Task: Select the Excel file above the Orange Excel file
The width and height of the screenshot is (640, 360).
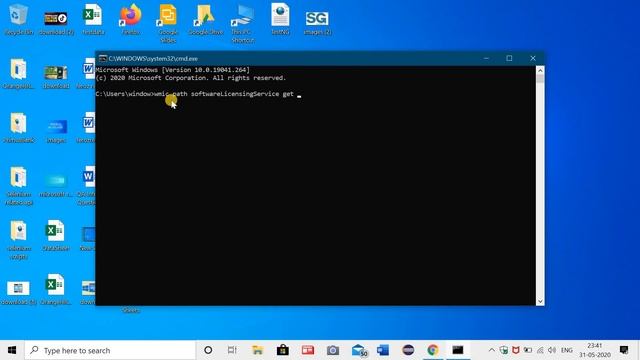Action: (x=56, y=235)
